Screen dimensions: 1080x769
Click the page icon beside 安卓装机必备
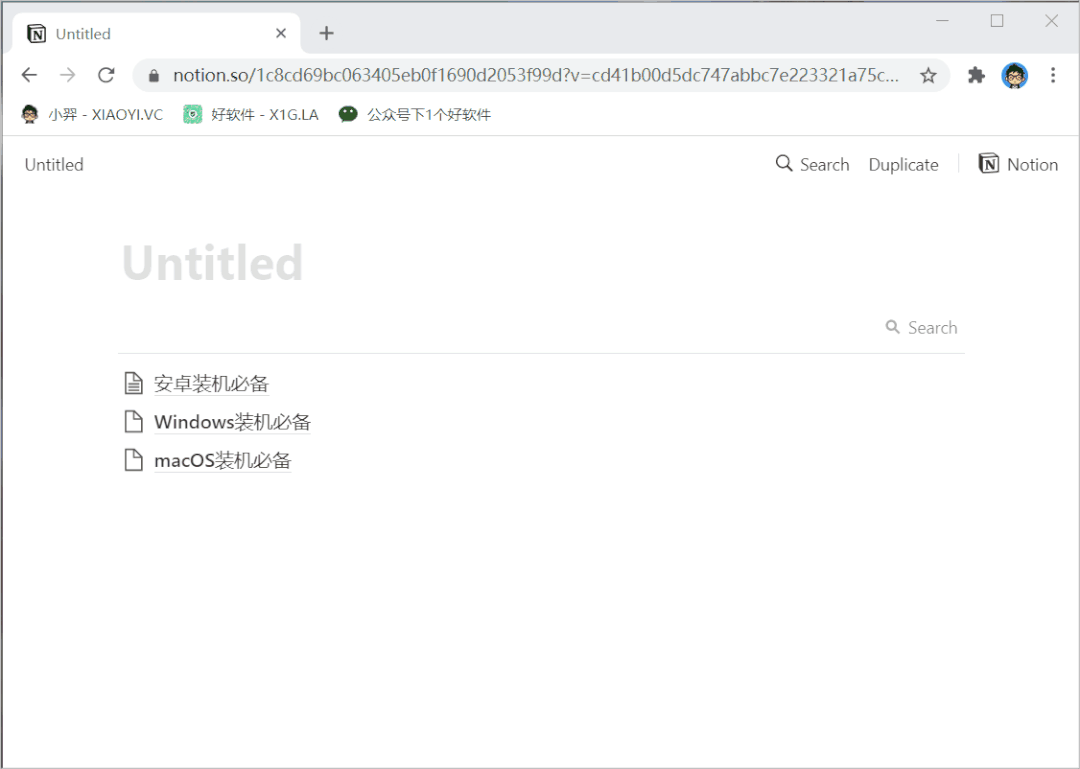[134, 383]
